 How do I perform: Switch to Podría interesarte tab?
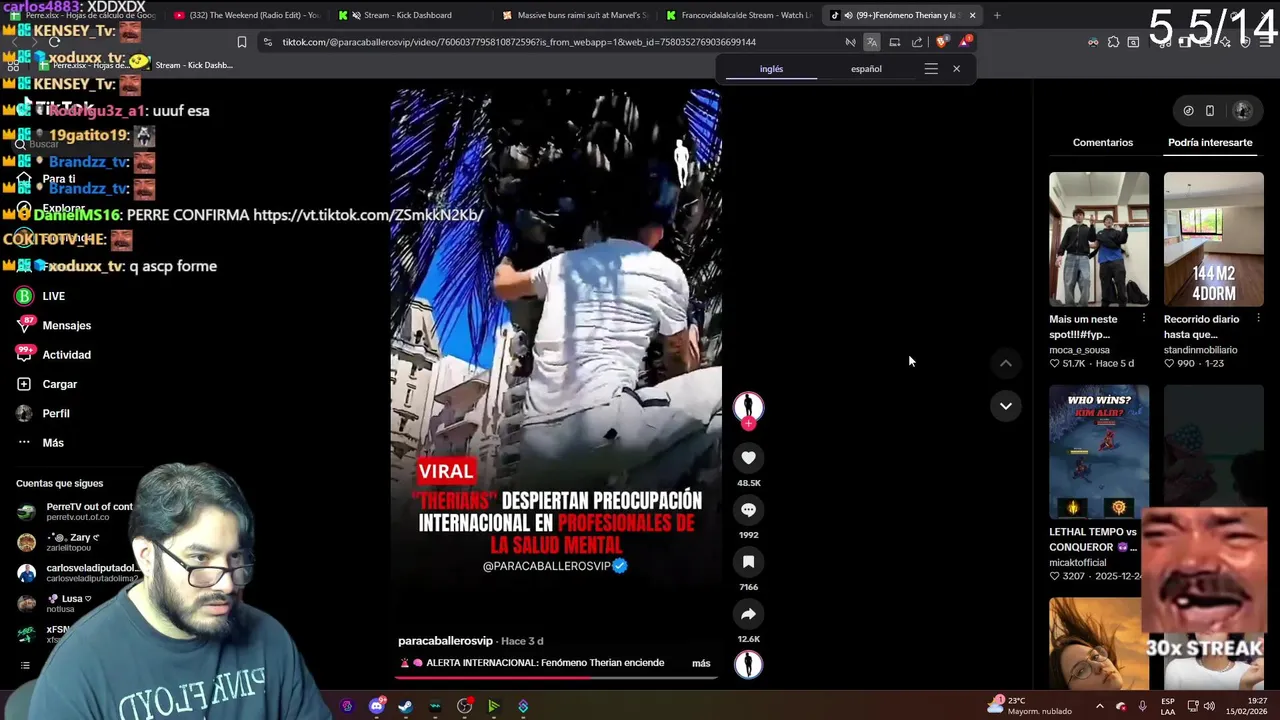click(1210, 142)
